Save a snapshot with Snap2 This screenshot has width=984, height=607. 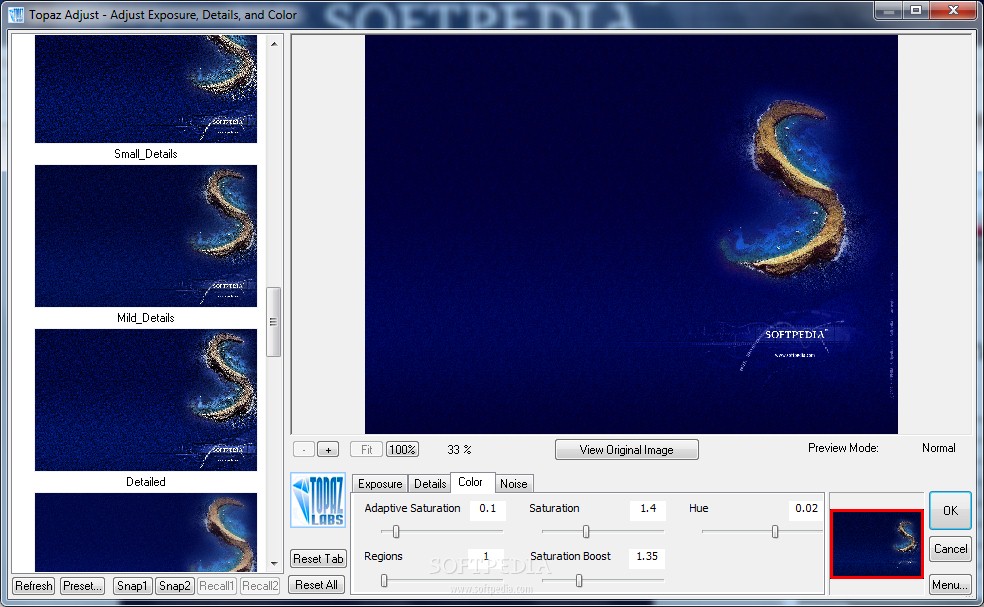tap(174, 586)
